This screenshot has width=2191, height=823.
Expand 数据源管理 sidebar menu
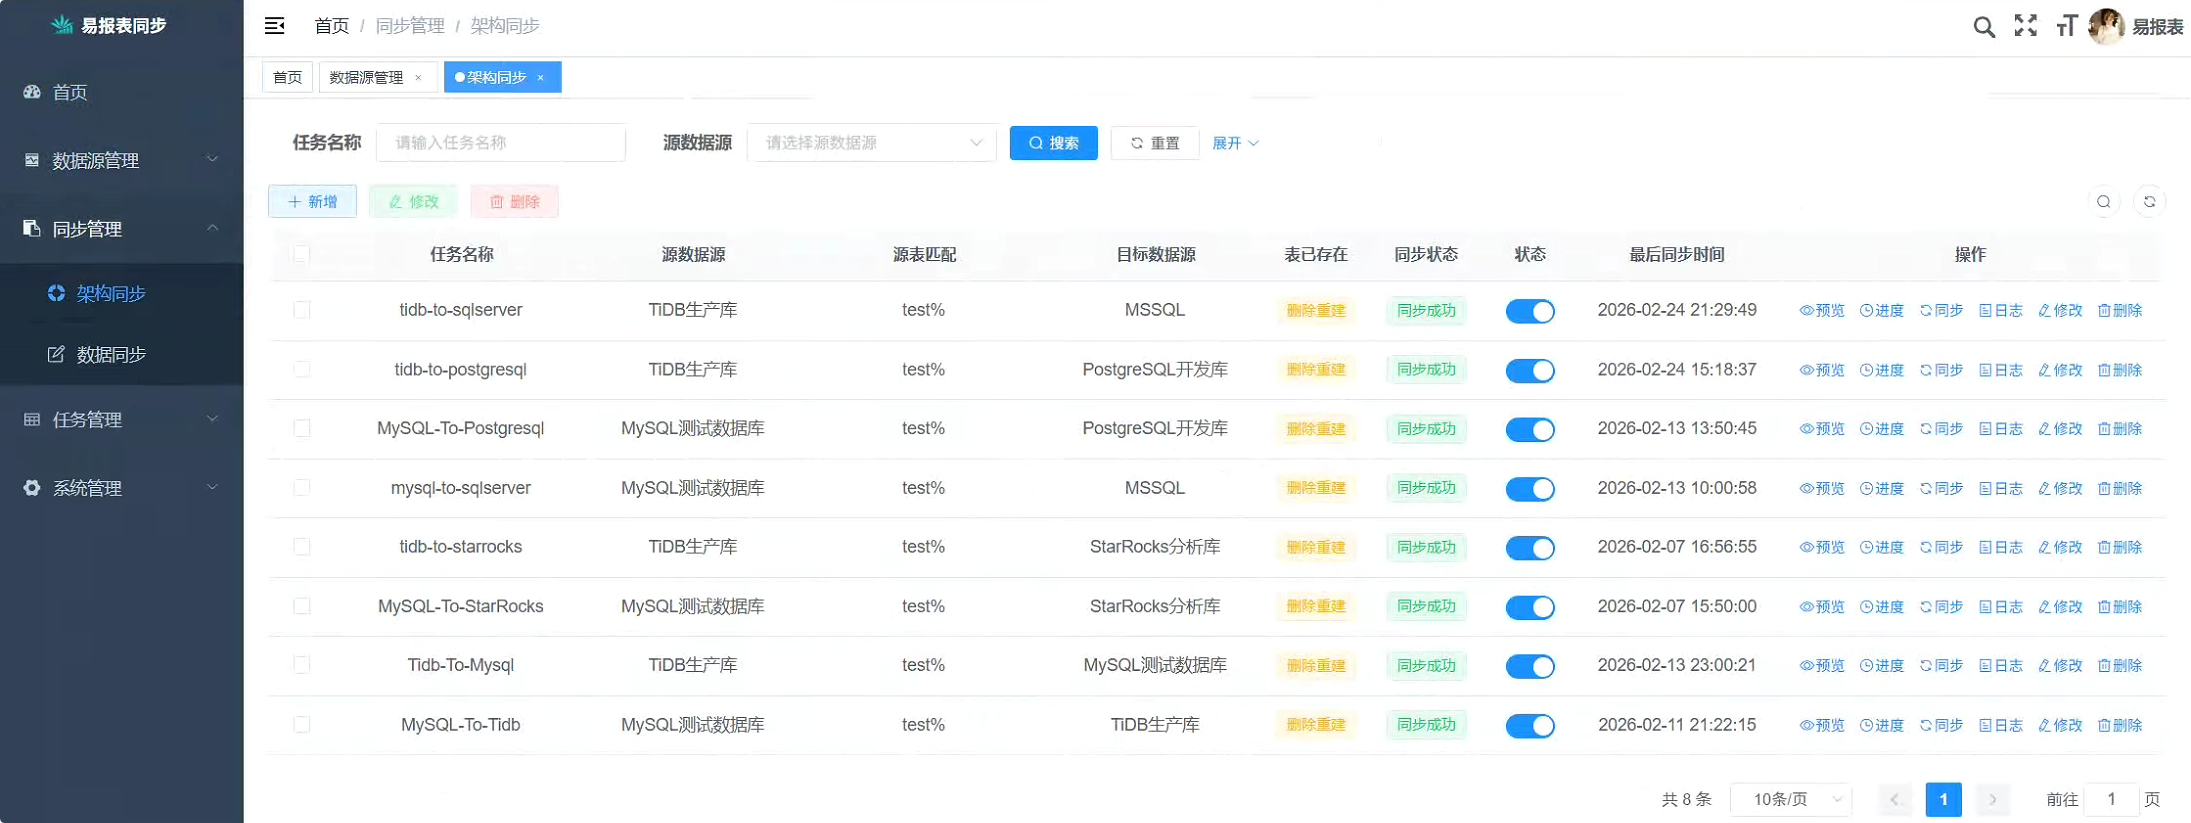pyautogui.click(x=121, y=160)
